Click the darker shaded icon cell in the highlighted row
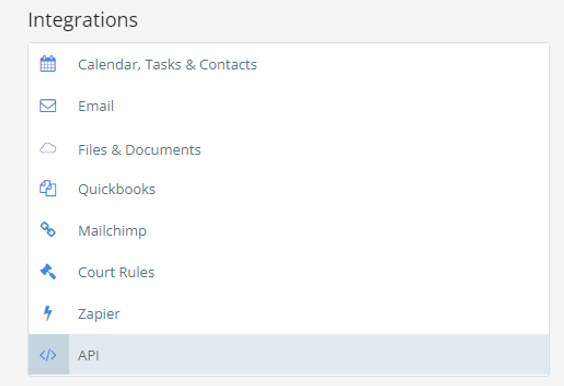The image size is (564, 386). click(x=49, y=355)
